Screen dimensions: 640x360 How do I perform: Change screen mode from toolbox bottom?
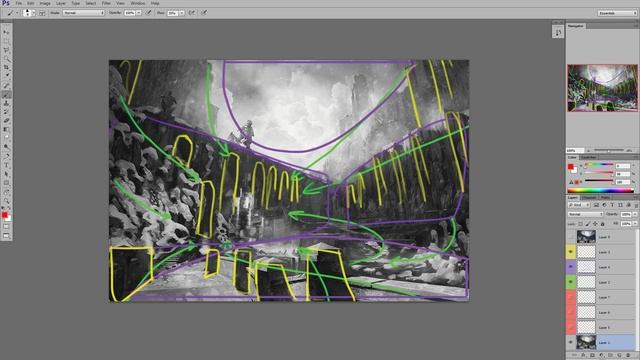(6, 236)
